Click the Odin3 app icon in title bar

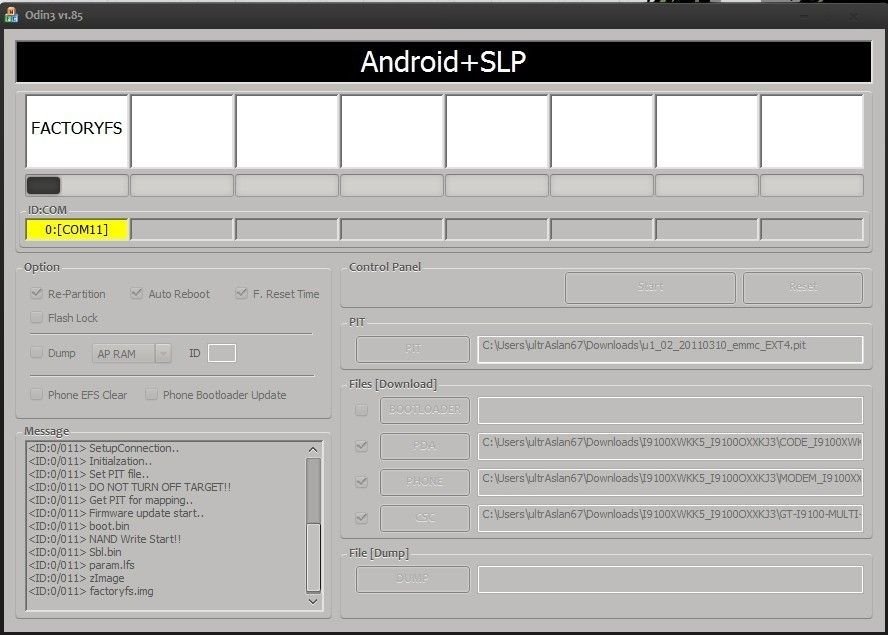point(11,15)
